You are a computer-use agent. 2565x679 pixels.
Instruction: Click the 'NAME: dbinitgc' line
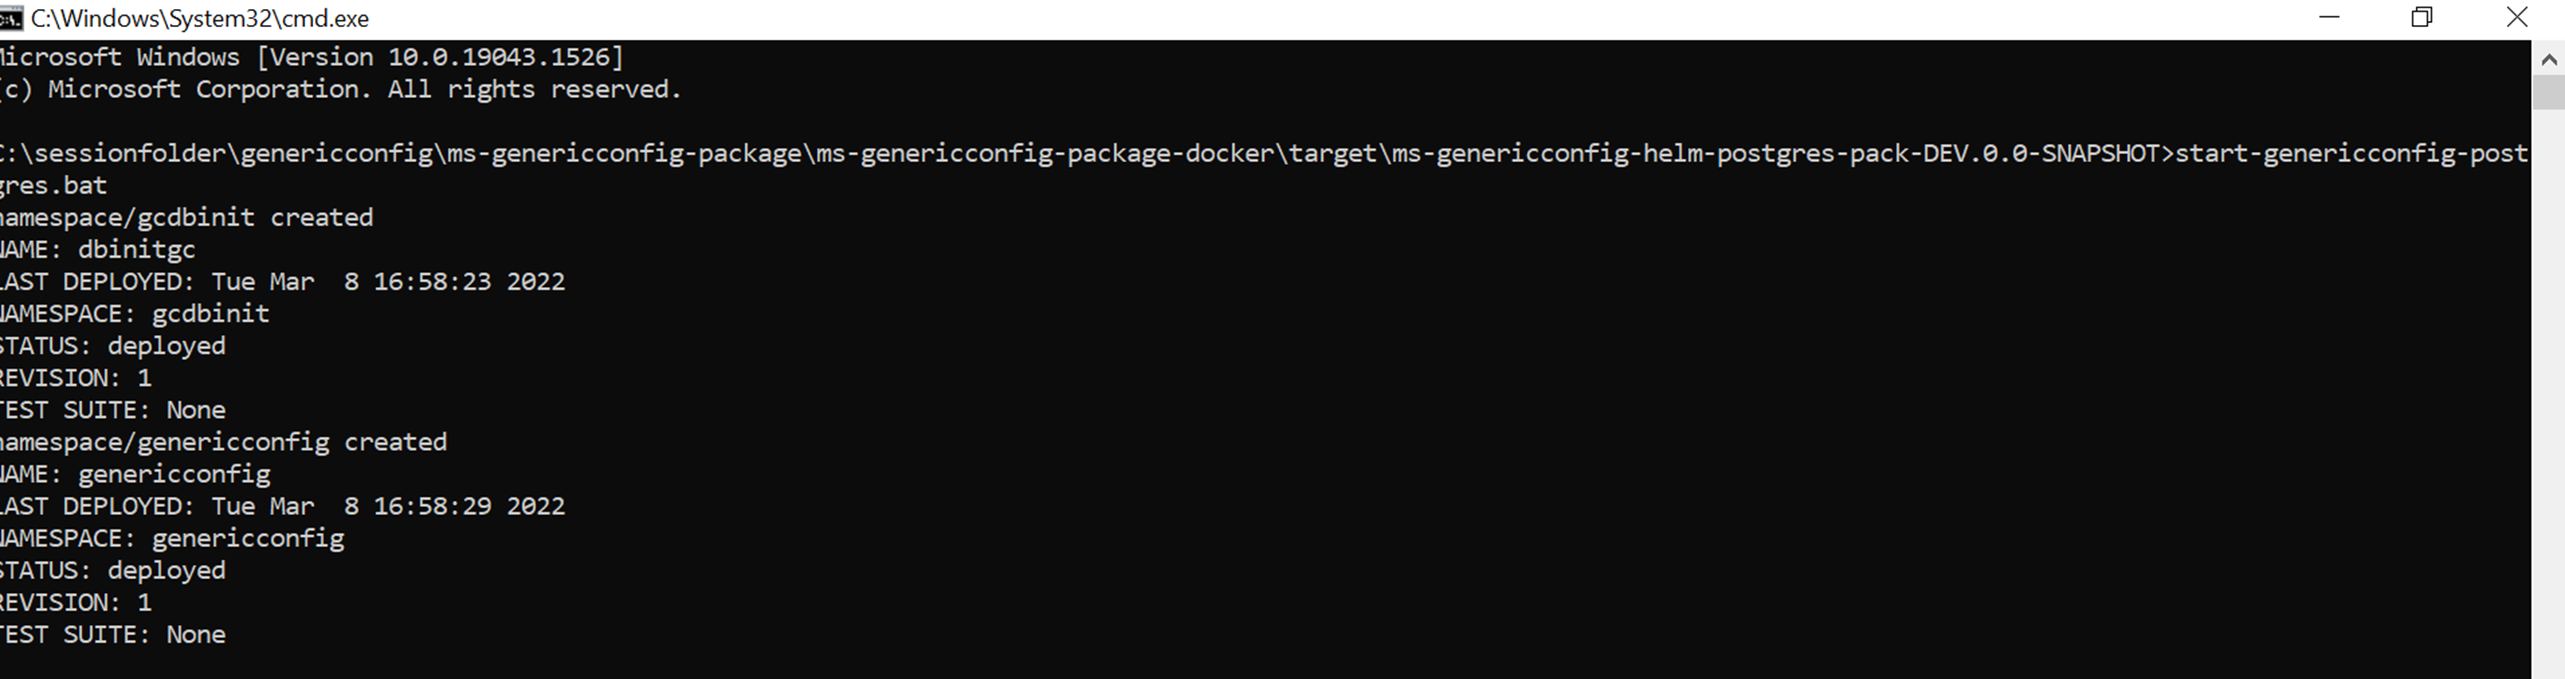(x=98, y=249)
